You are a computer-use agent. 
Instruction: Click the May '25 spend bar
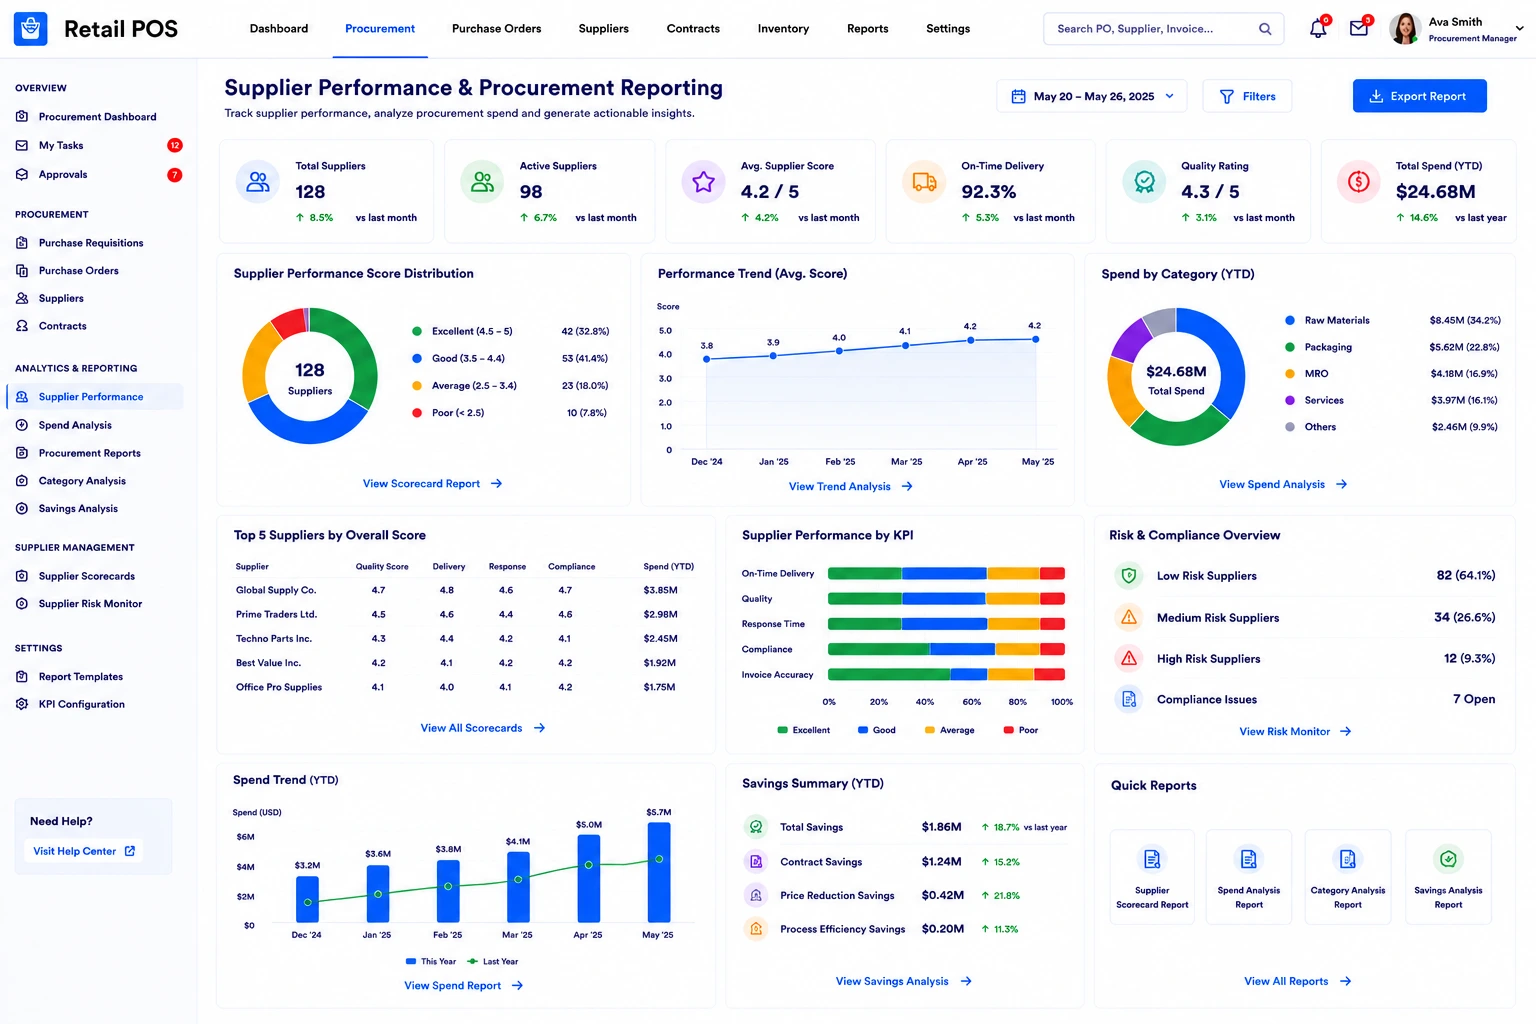click(659, 872)
